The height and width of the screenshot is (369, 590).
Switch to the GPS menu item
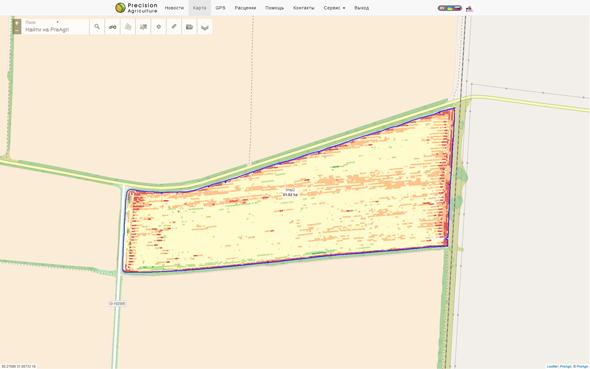tap(220, 8)
